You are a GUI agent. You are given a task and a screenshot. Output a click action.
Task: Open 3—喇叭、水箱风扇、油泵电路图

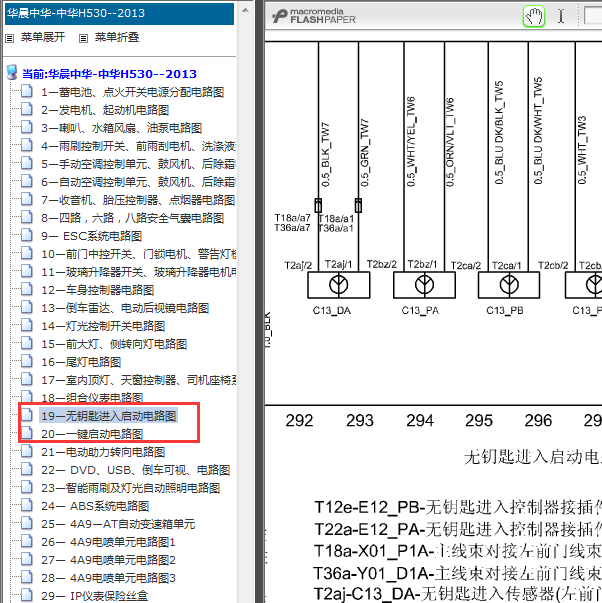click(122, 128)
